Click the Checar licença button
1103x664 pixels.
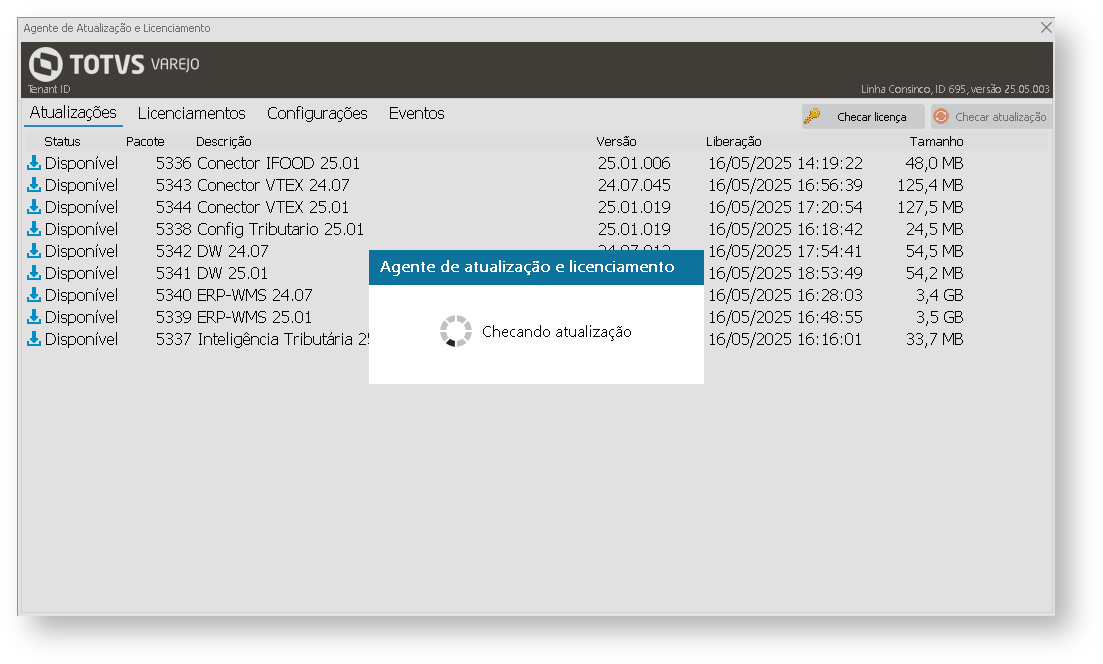pos(863,117)
